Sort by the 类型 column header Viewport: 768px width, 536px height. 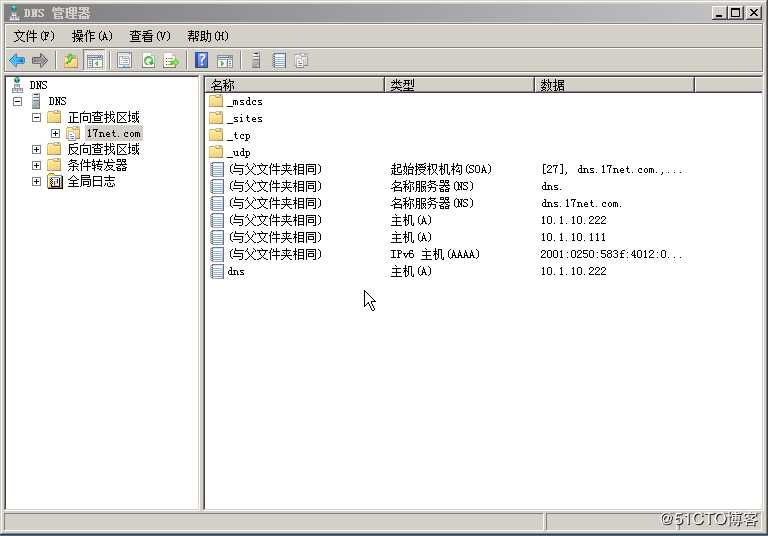[x=459, y=85]
